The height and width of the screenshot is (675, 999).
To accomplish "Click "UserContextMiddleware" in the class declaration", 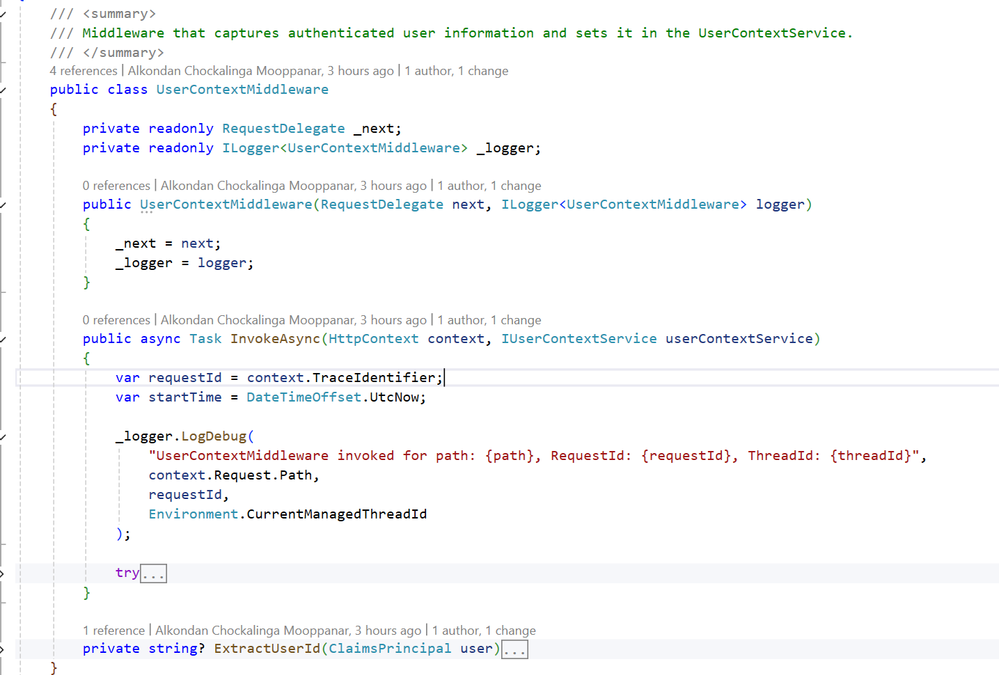I will 242,89.
